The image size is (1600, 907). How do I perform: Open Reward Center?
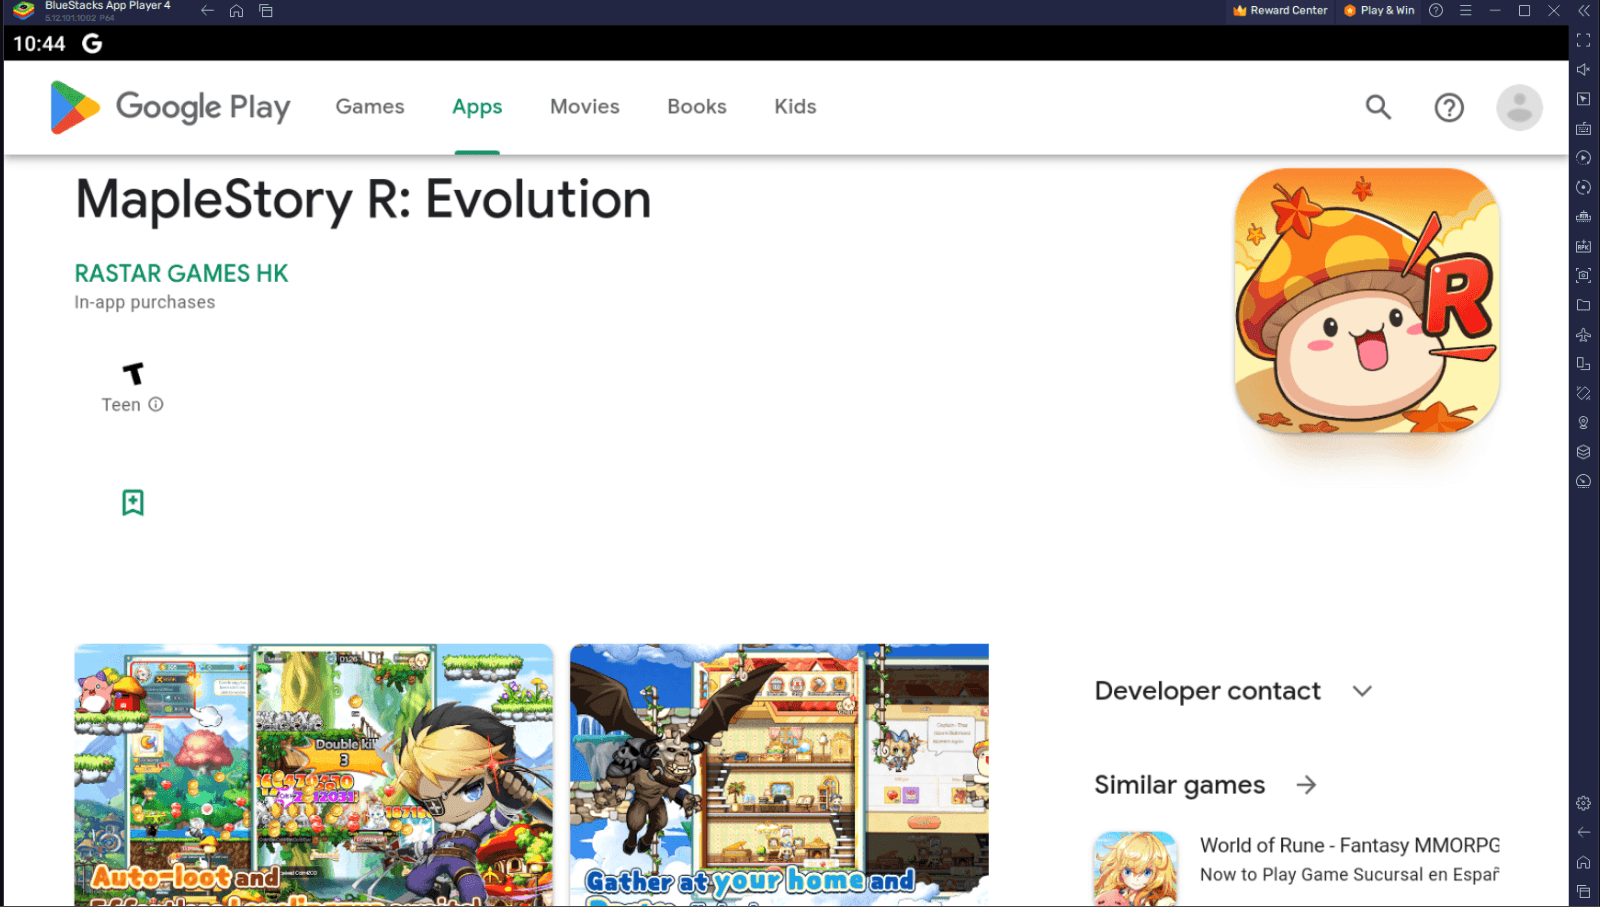click(x=1281, y=10)
